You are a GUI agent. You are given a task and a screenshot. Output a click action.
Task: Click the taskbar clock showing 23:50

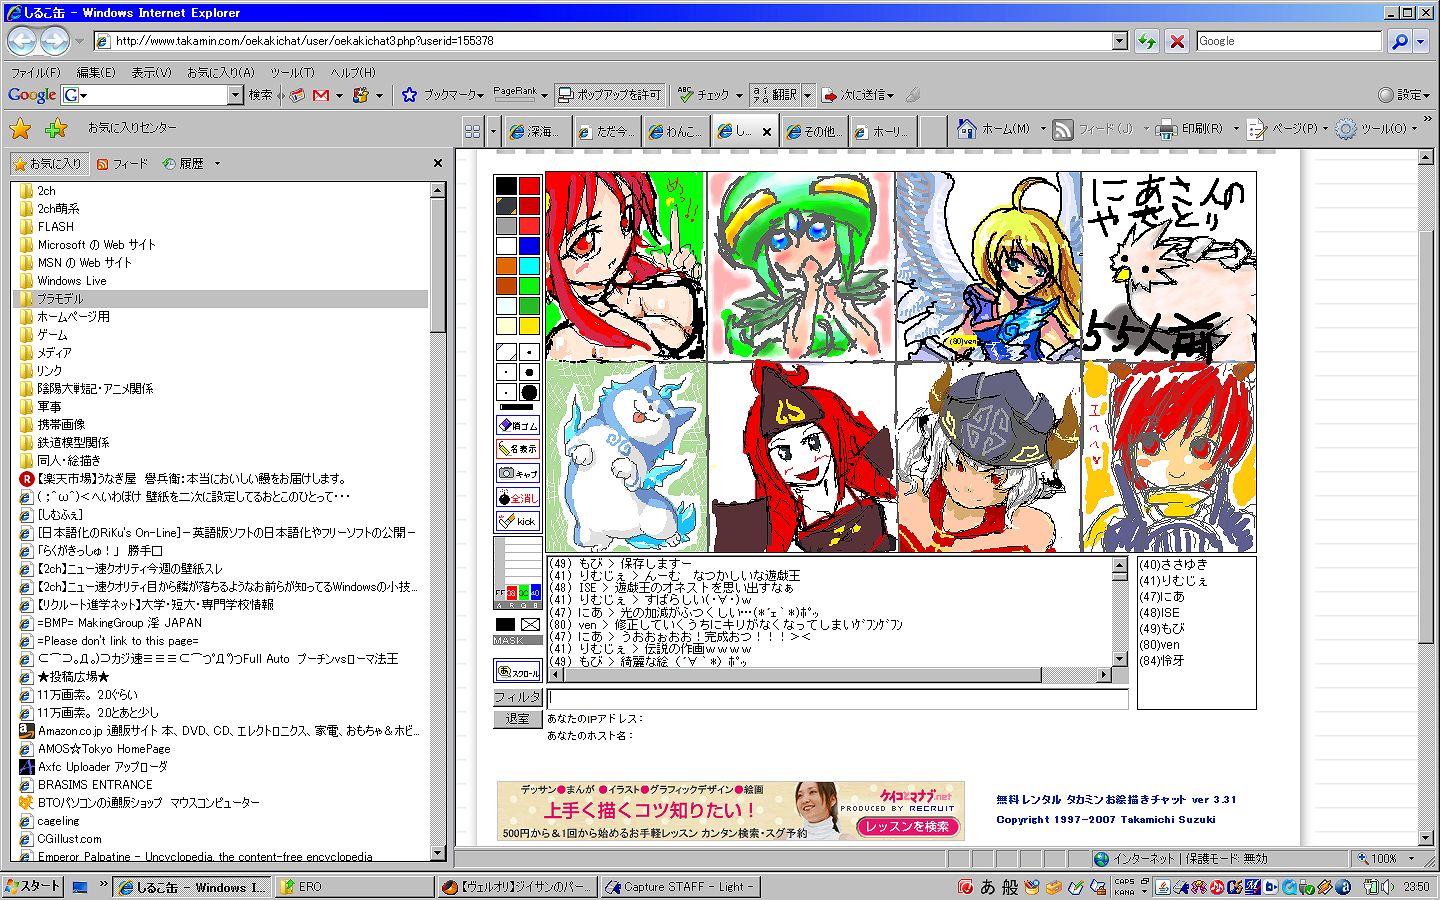[1416, 887]
